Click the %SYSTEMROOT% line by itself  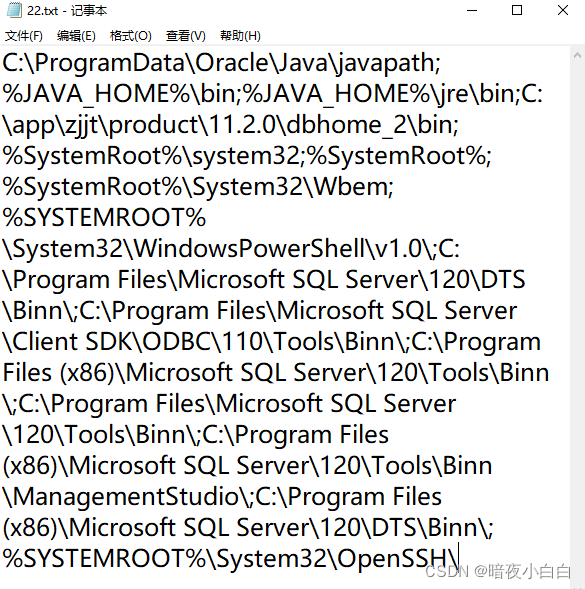point(104,217)
